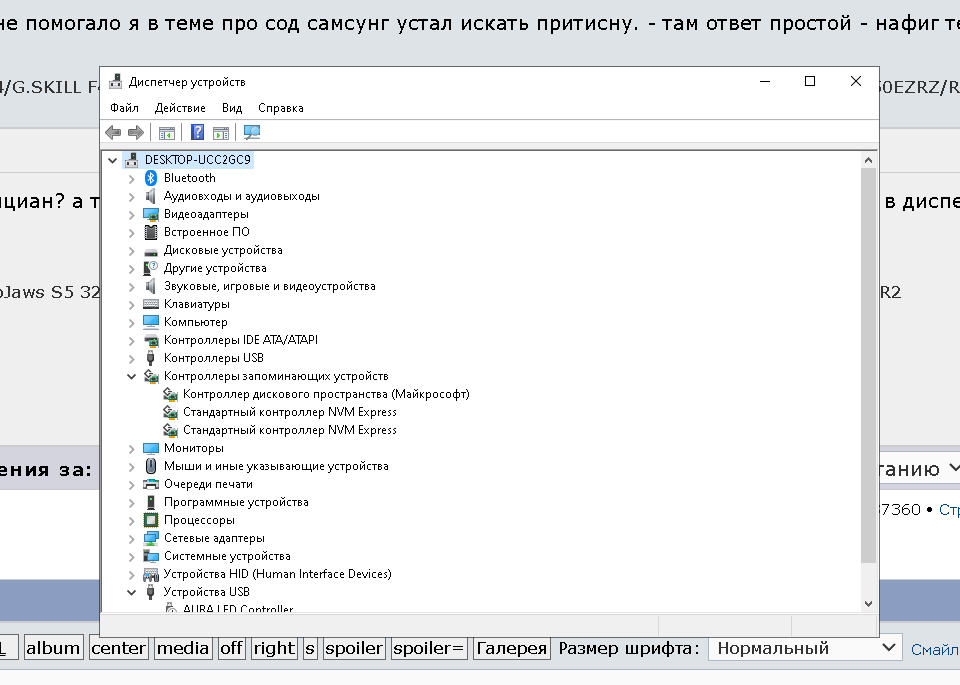Select the DESKTOP-UCC2GC9 computer name

pos(198,160)
